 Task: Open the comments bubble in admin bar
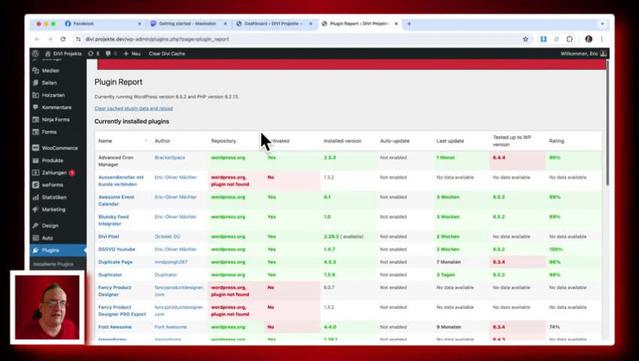click(x=111, y=53)
